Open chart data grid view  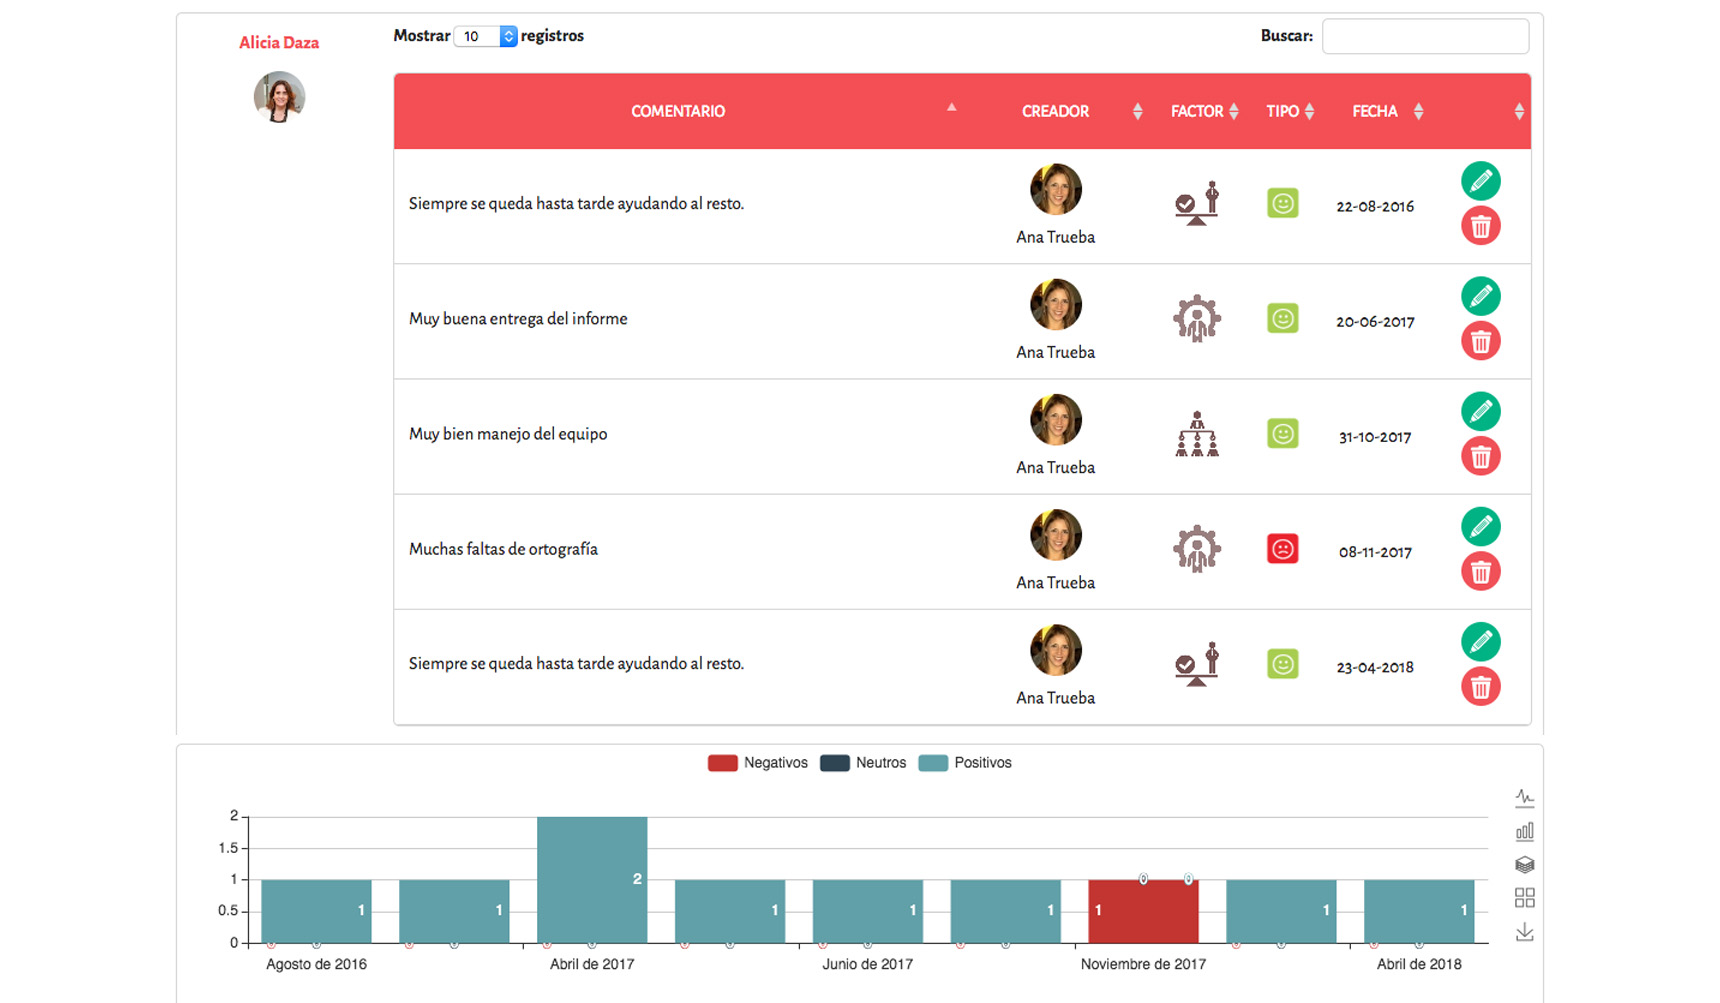[x=1524, y=898]
